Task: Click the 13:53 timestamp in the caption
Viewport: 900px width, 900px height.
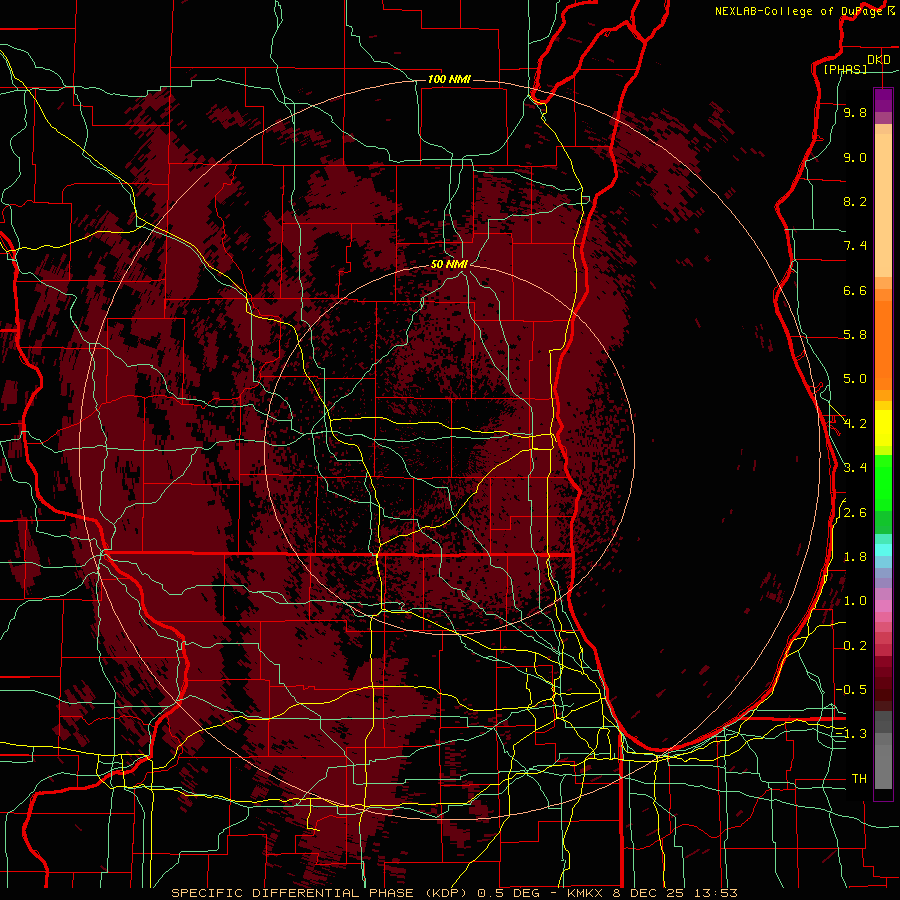Action: 715,893
